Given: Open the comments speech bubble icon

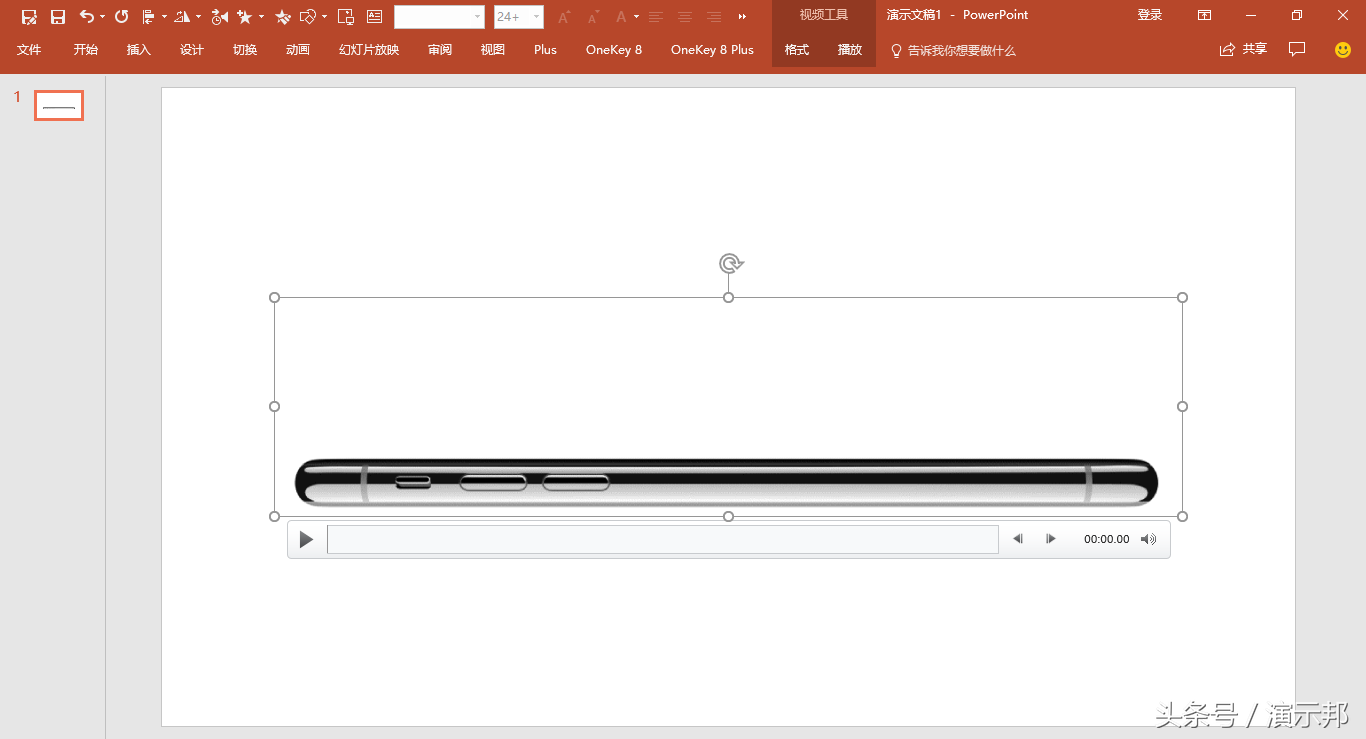Looking at the screenshot, I should pyautogui.click(x=1297, y=49).
